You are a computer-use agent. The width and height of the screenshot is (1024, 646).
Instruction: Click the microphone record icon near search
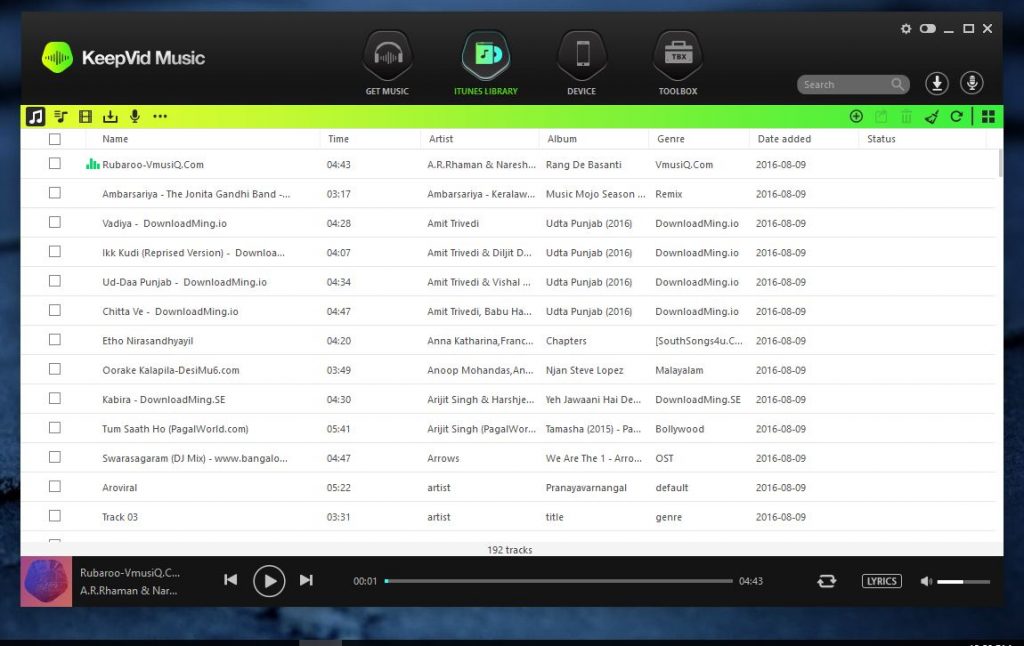[x=970, y=84]
